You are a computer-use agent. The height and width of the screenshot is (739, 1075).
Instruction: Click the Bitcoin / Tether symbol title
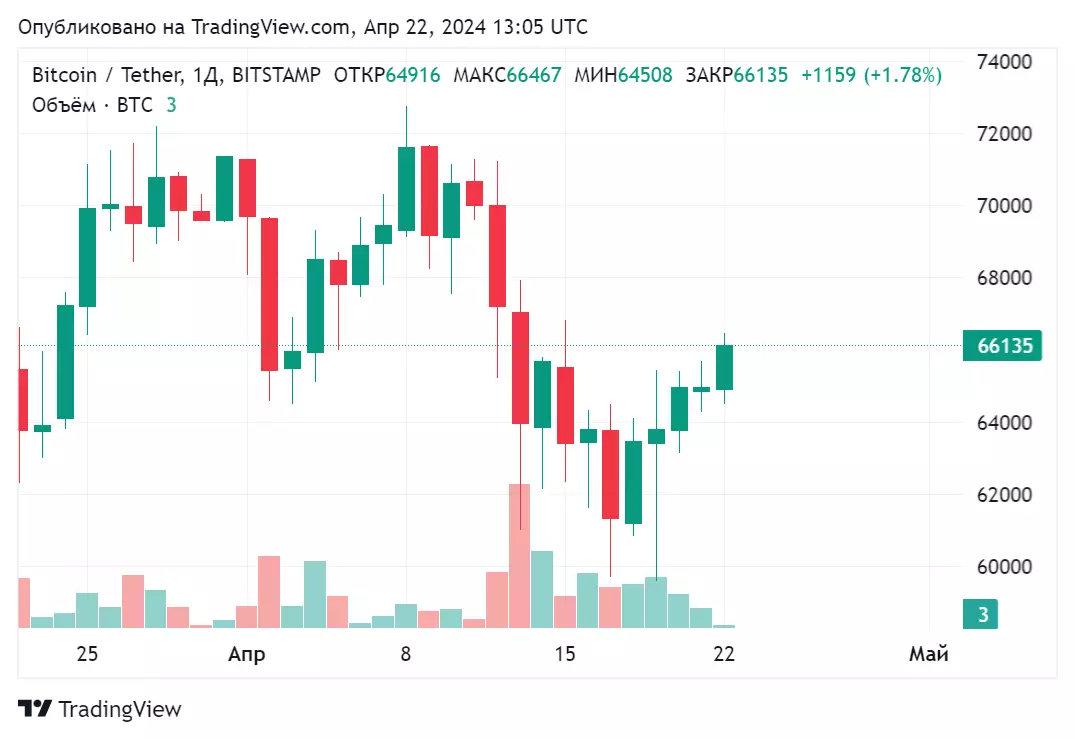105,75
